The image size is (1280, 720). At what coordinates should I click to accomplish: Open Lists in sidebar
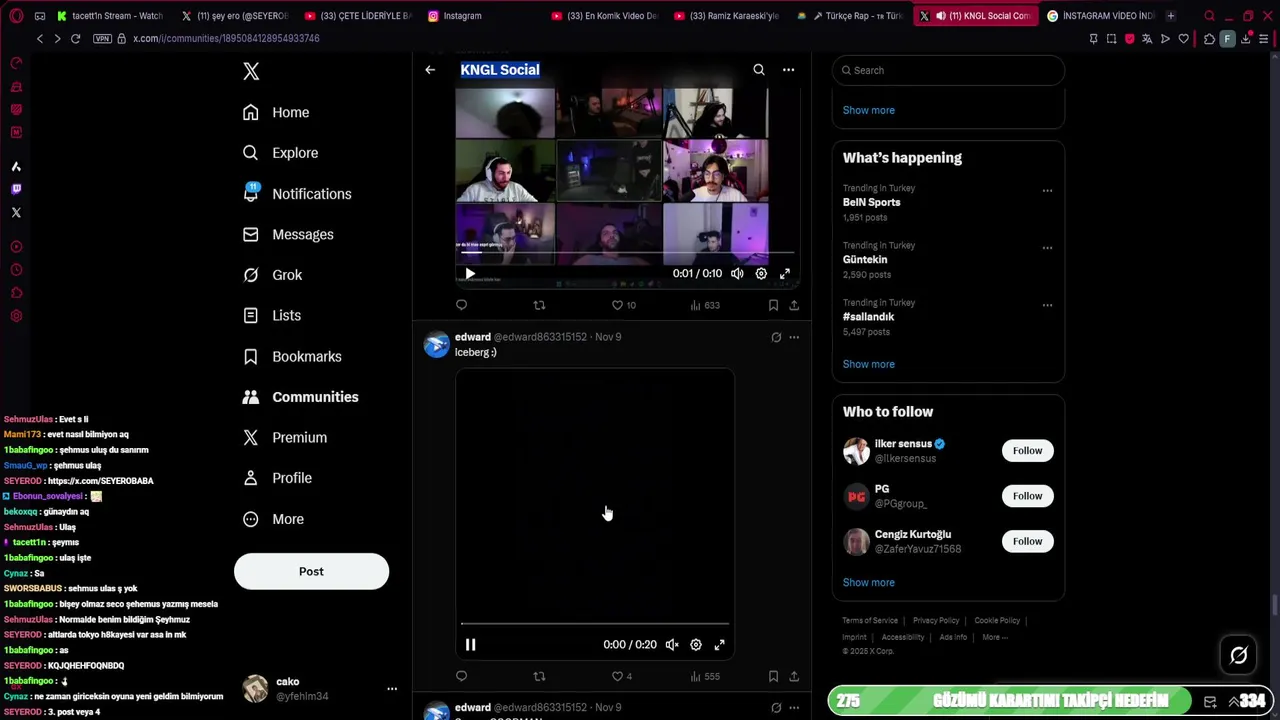coord(271,315)
